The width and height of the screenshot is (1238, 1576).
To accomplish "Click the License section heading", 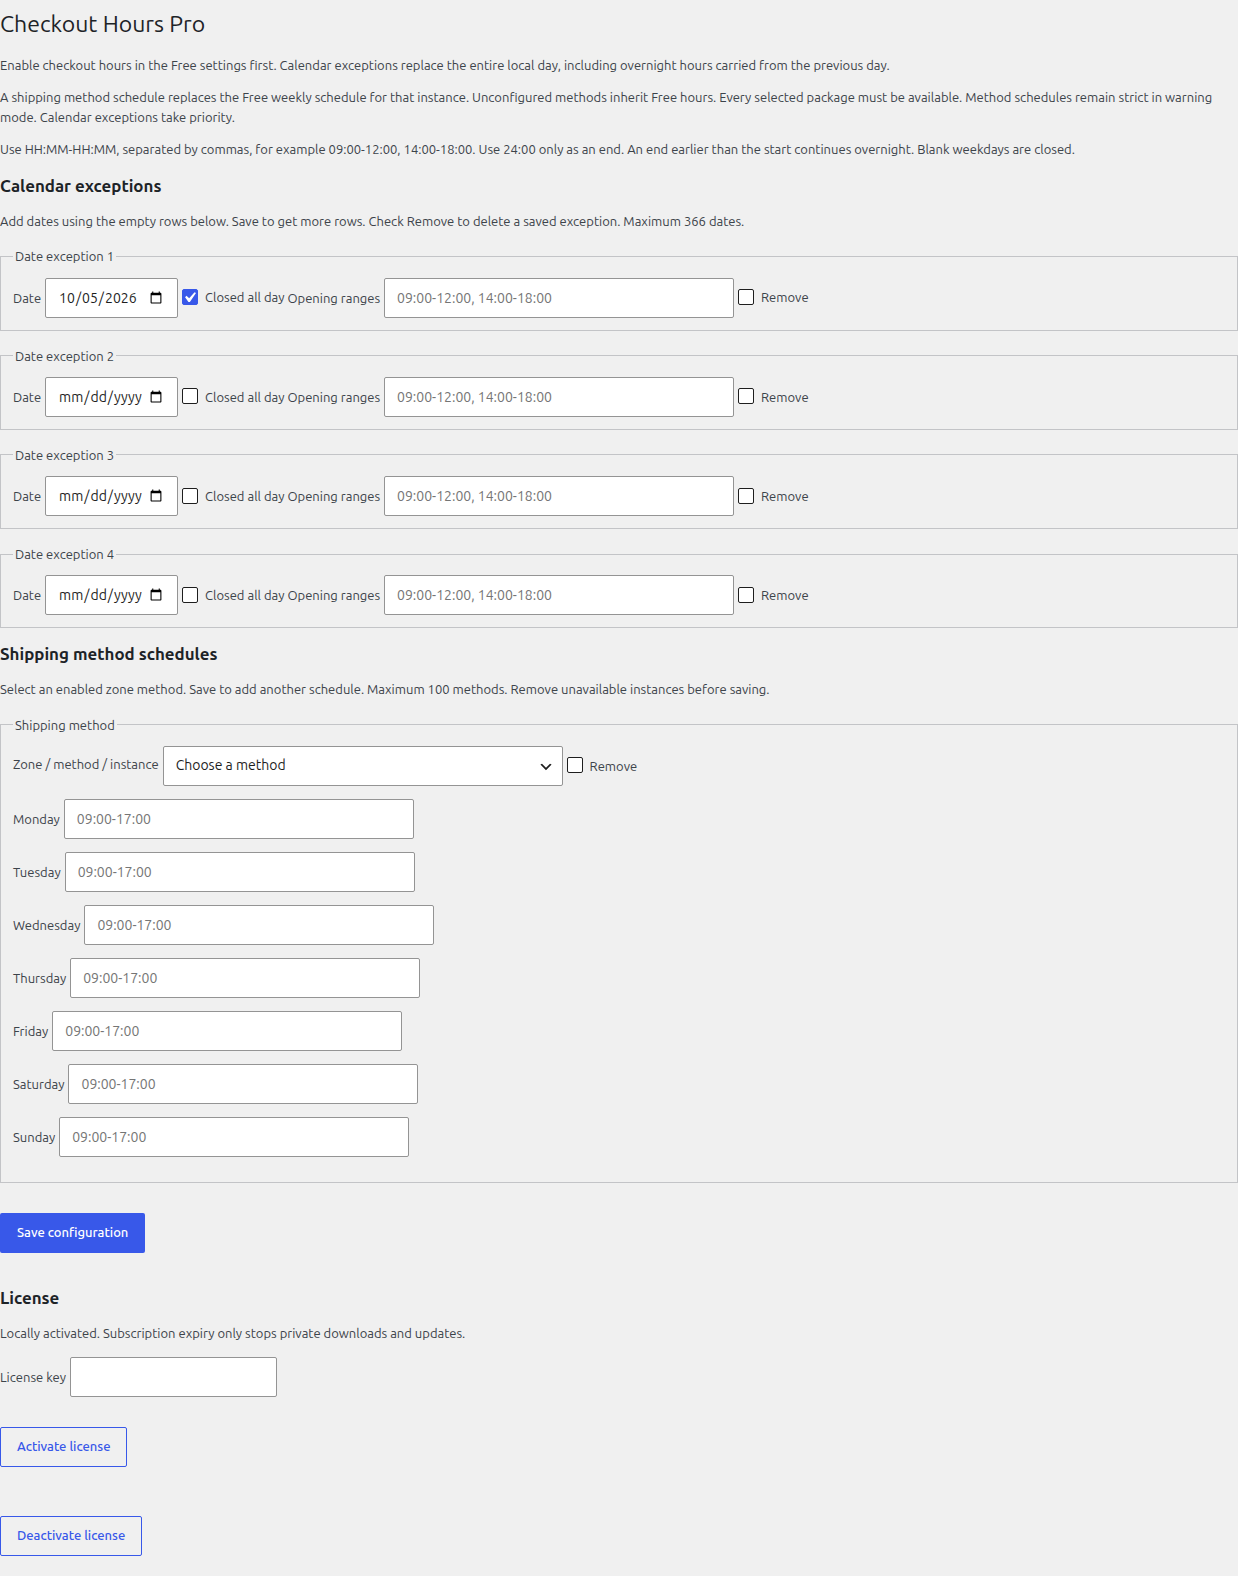I will click(29, 1298).
